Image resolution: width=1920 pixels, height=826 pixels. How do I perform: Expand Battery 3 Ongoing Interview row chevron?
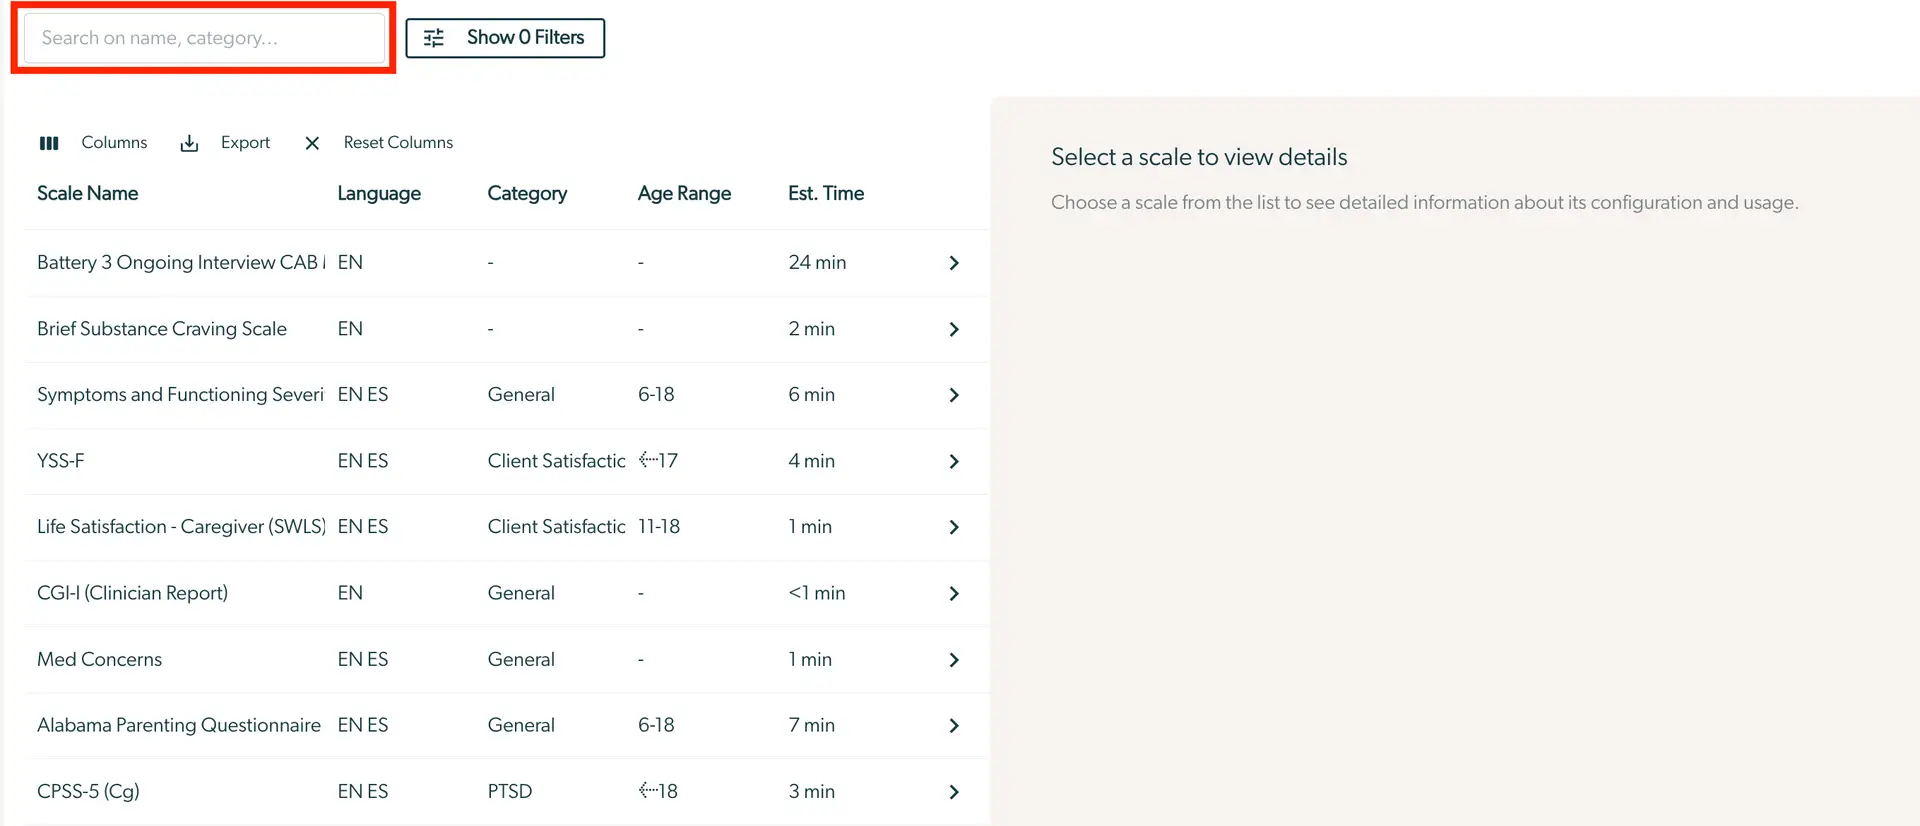tap(954, 263)
